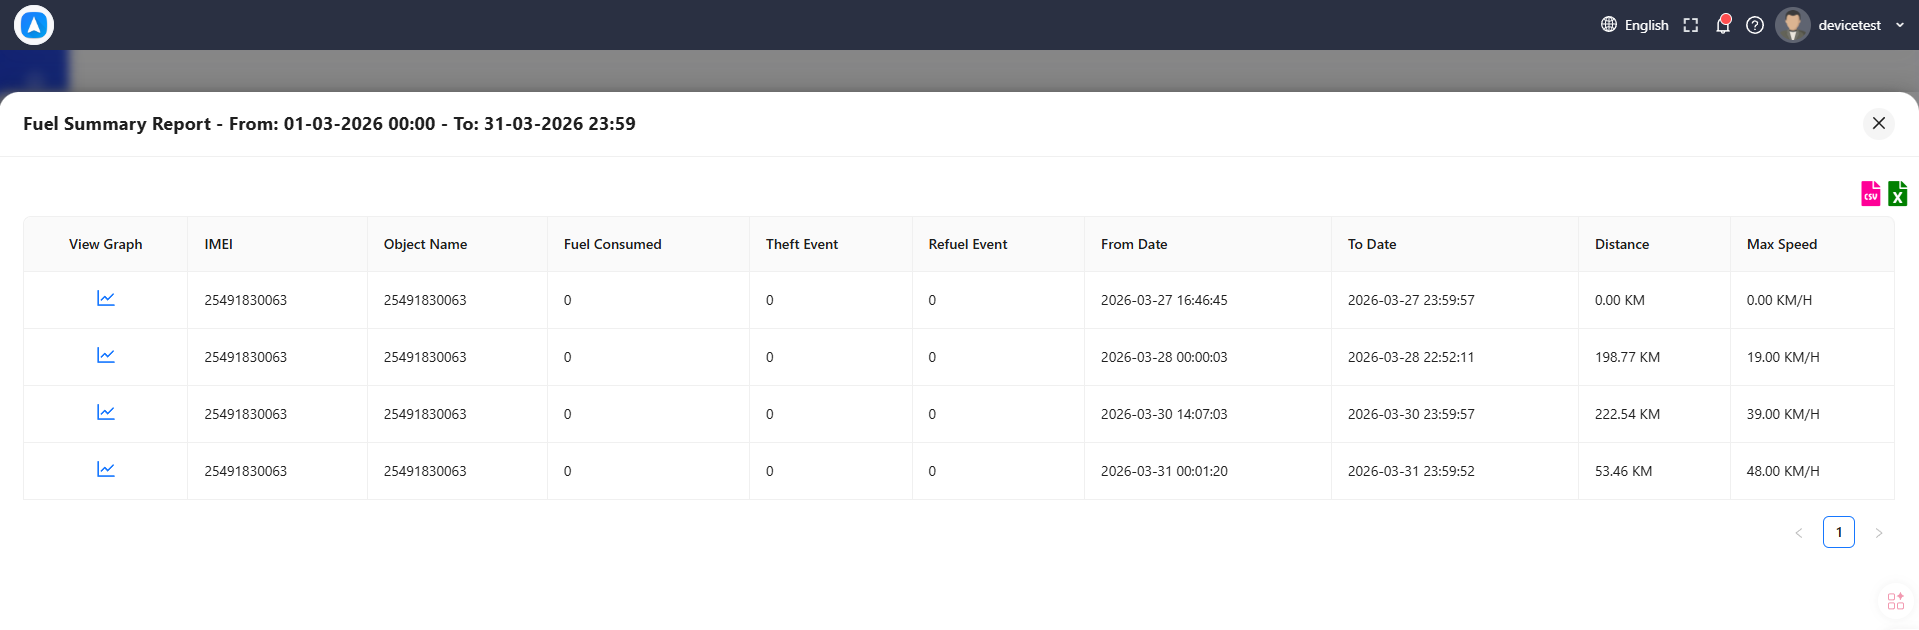Image resolution: width=1919 pixels, height=630 pixels.
Task: Click the devicetest profile avatar
Action: (1792, 25)
